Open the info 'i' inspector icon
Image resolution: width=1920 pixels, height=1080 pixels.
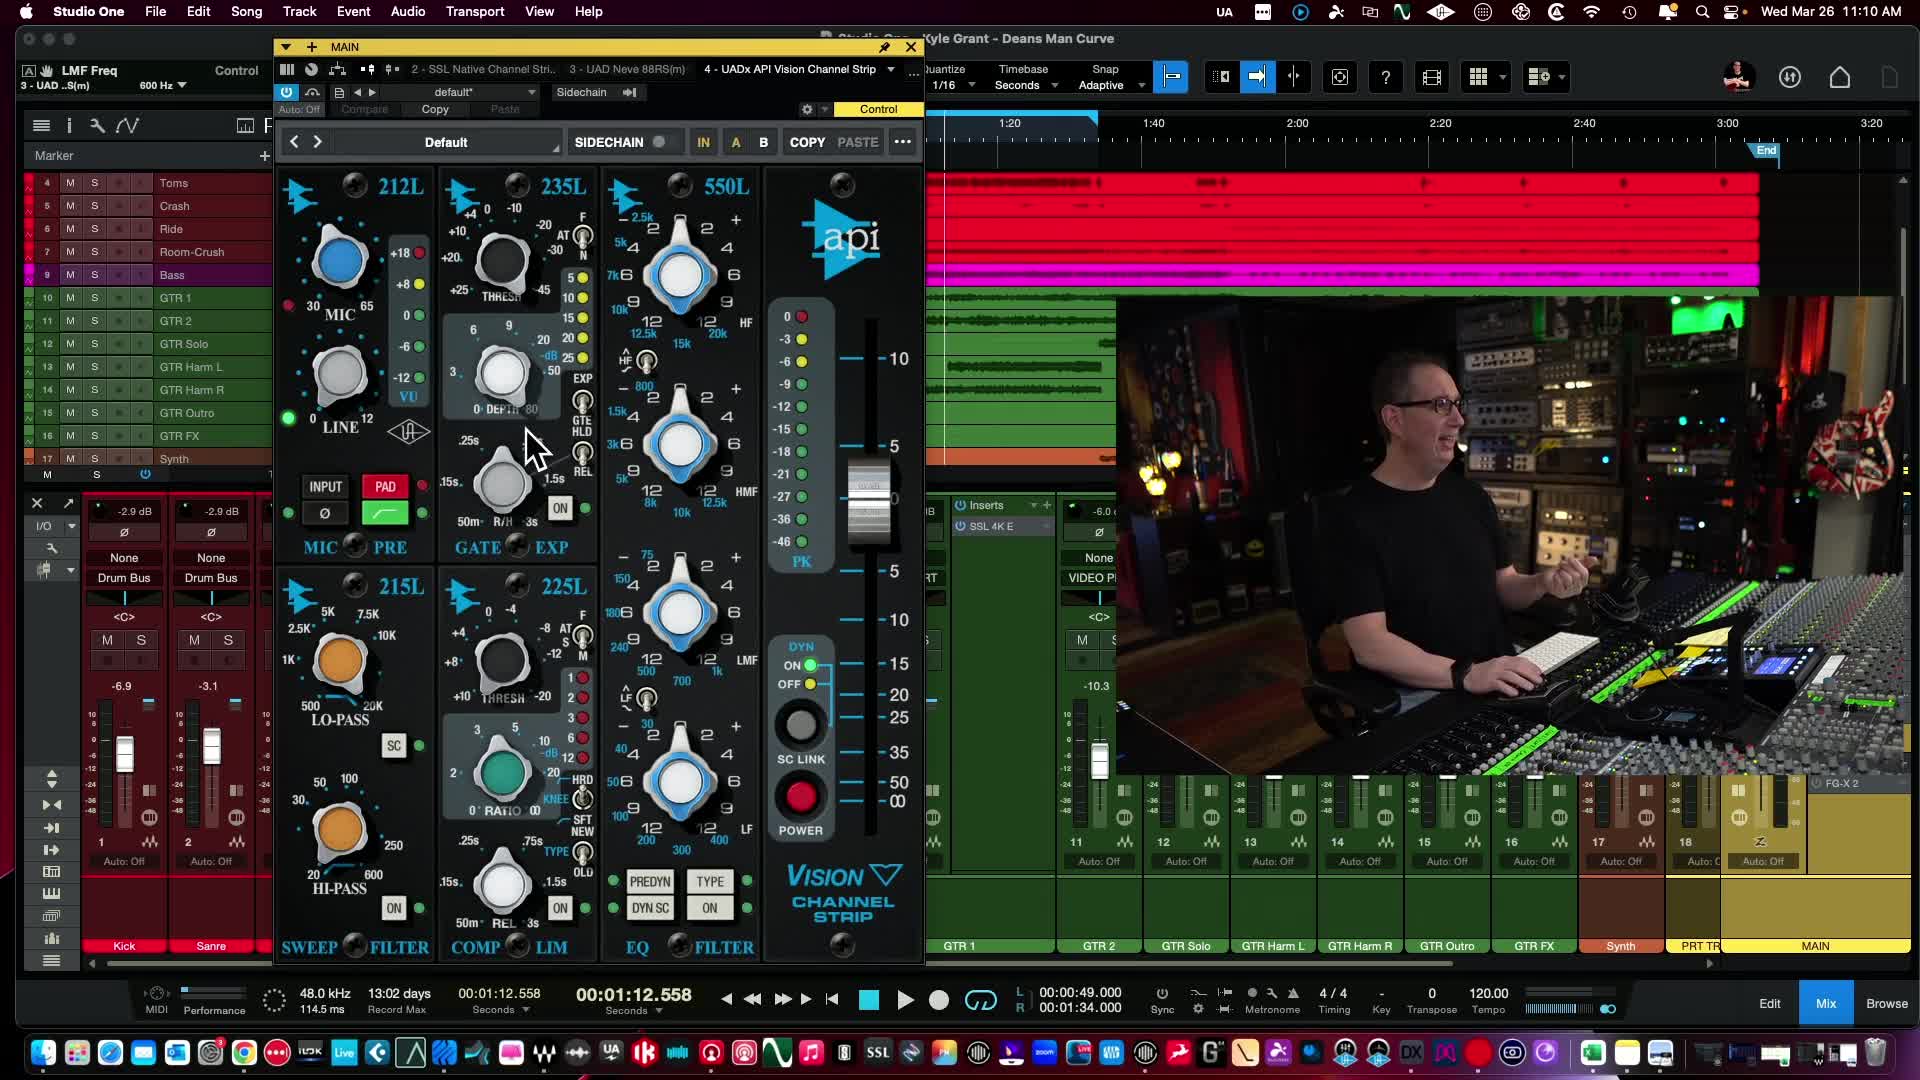(69, 125)
